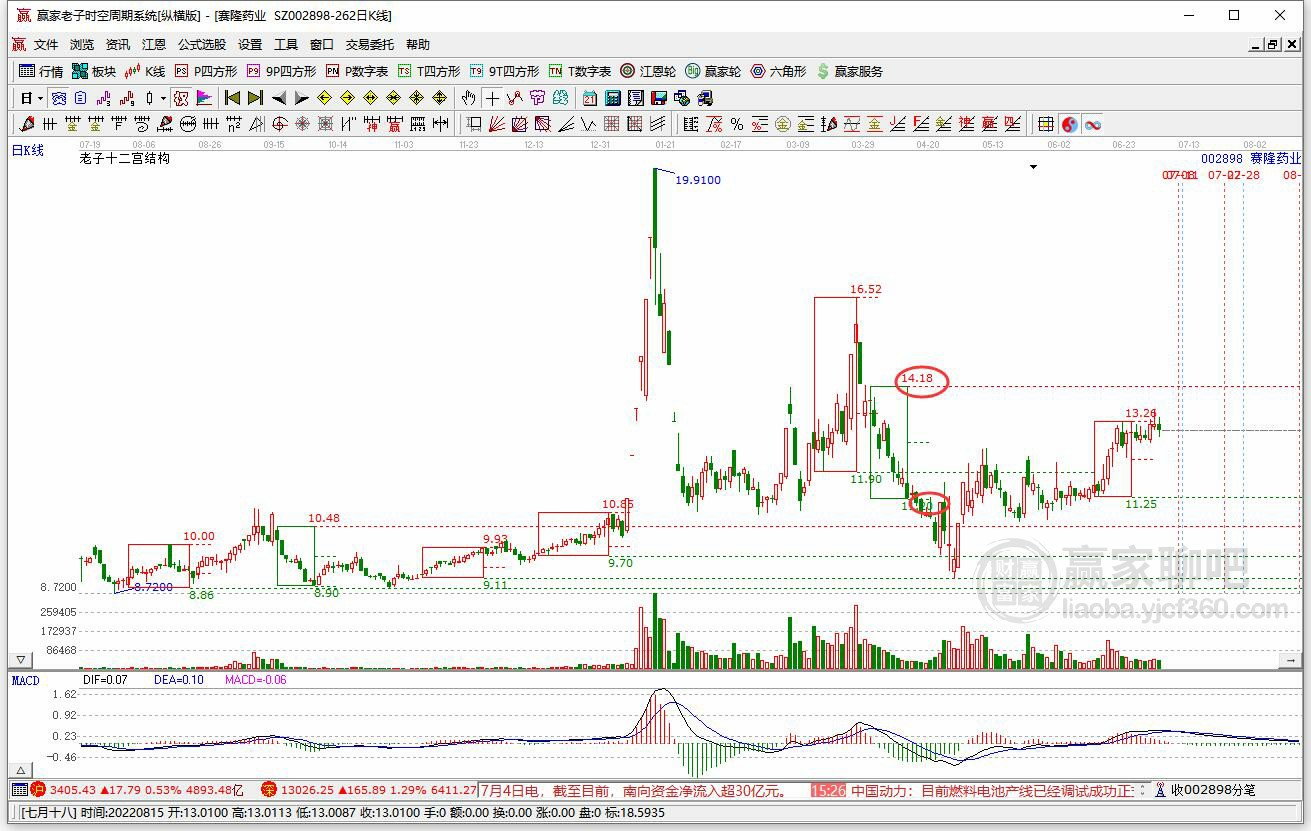Open the T数字表 tool
The width and height of the screenshot is (1311, 831).
tap(580, 71)
